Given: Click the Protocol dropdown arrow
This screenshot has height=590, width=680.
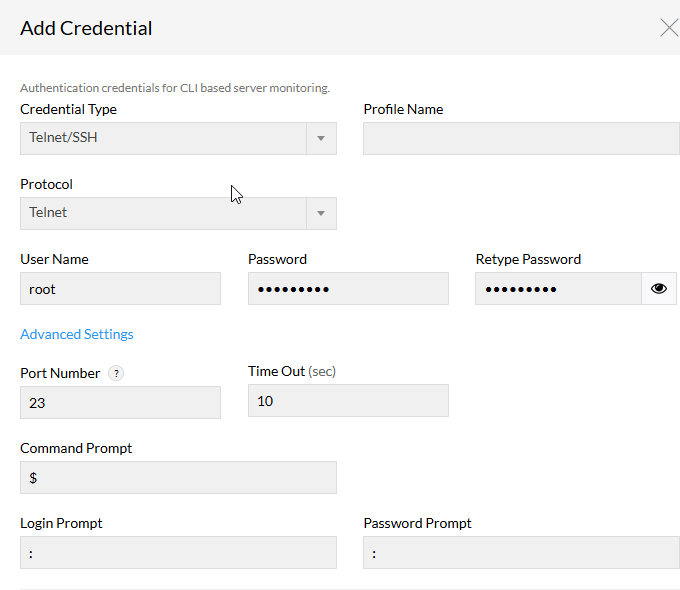Looking at the screenshot, I should pos(321,214).
